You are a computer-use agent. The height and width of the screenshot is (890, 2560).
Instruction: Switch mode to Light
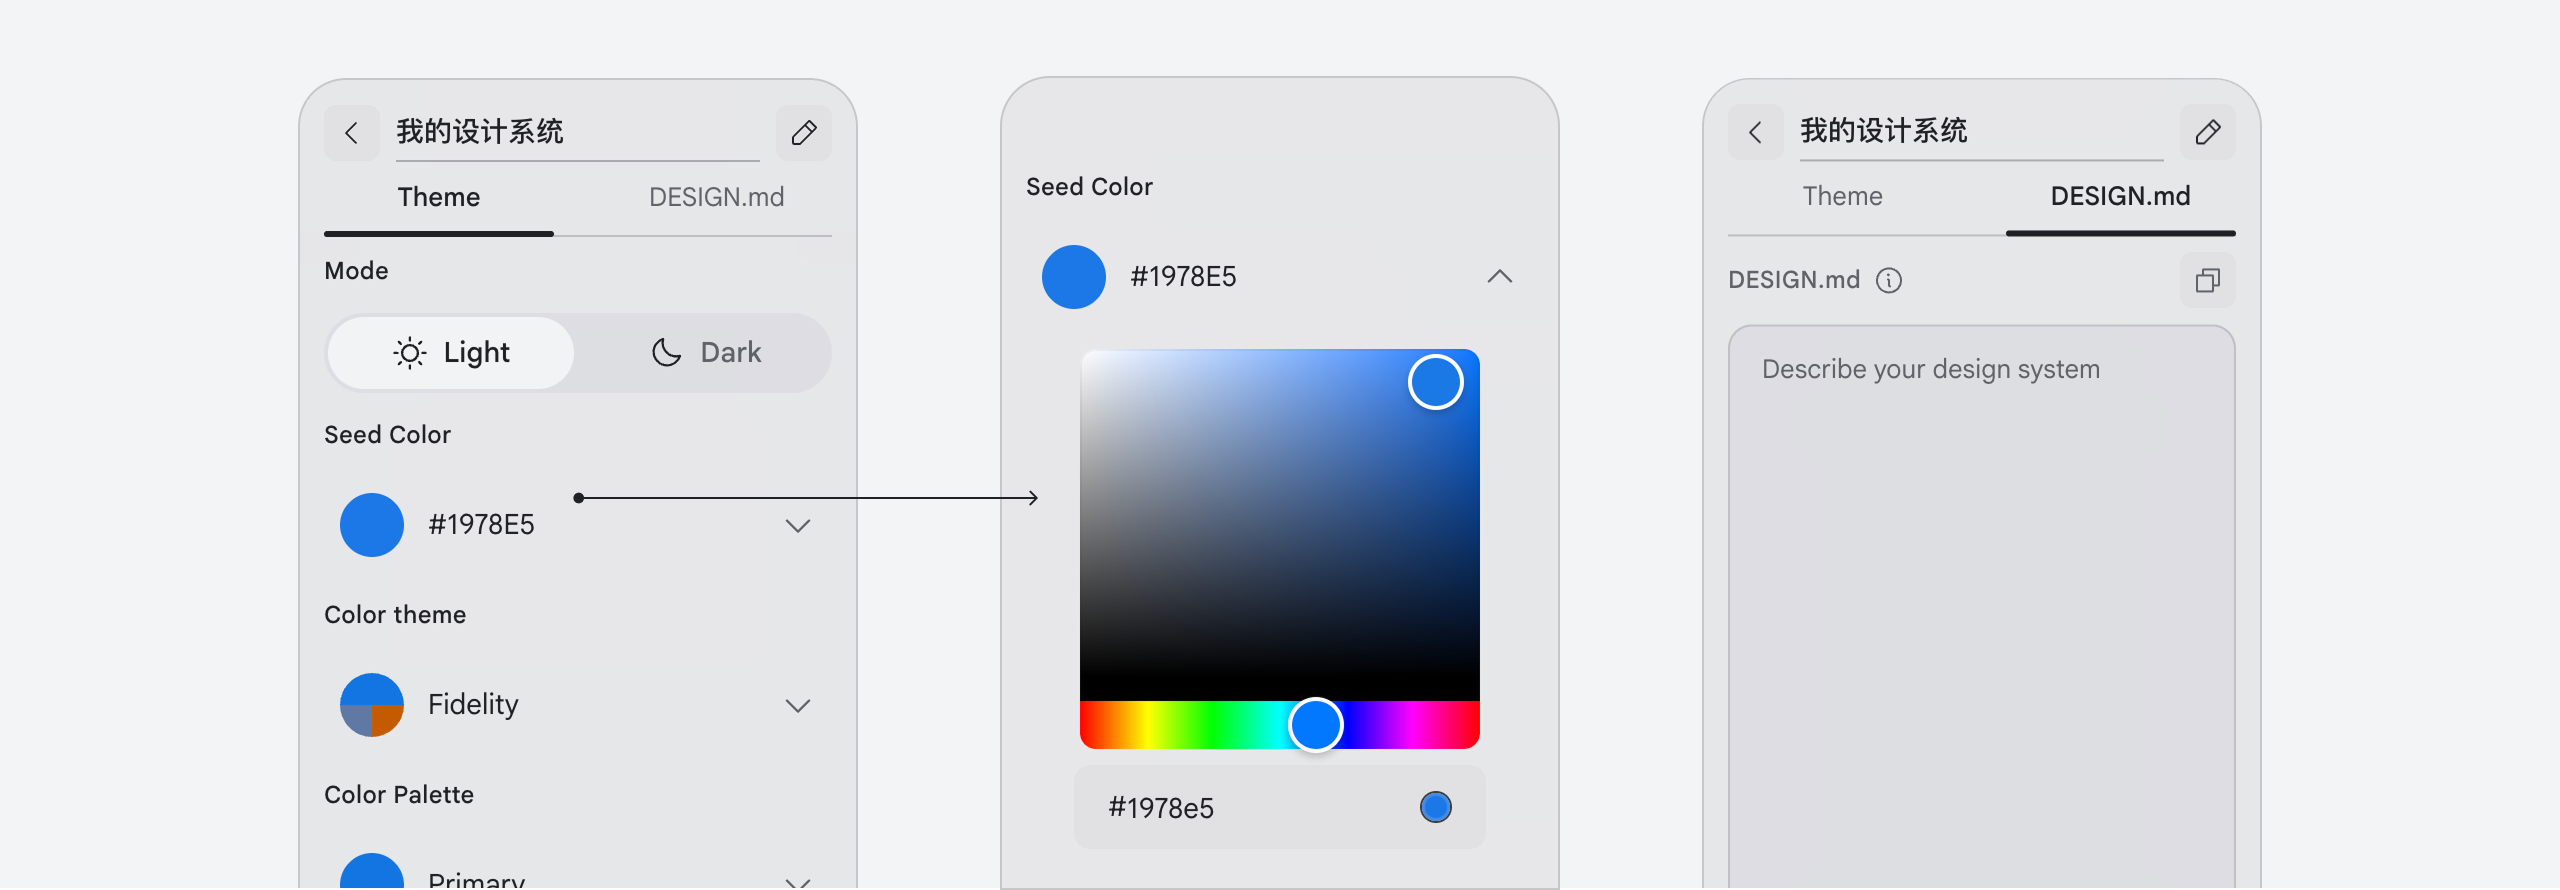(452, 353)
